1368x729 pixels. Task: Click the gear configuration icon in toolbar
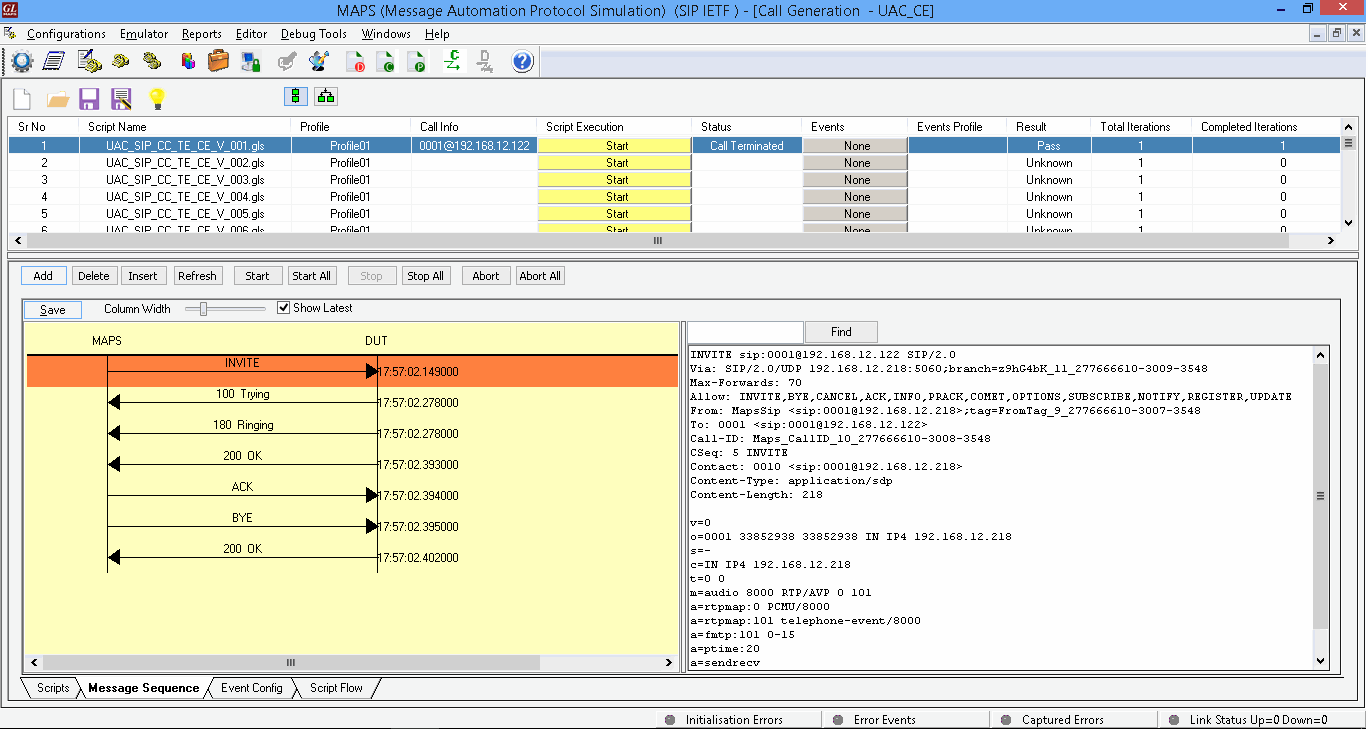pos(22,62)
